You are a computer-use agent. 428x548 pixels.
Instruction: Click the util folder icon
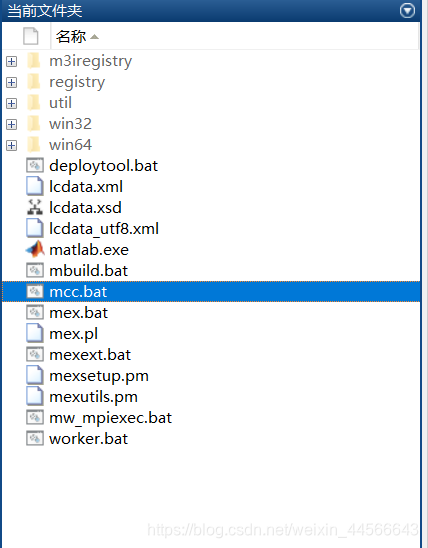click(34, 103)
